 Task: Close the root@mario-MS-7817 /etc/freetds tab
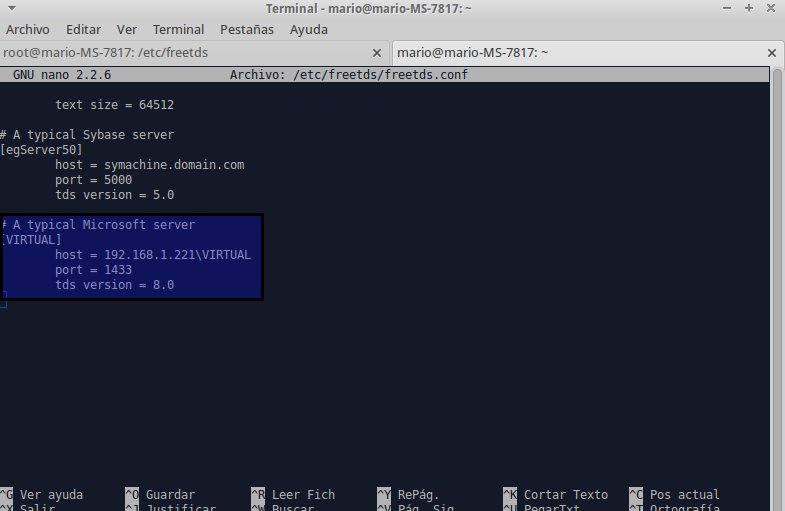[x=377, y=52]
